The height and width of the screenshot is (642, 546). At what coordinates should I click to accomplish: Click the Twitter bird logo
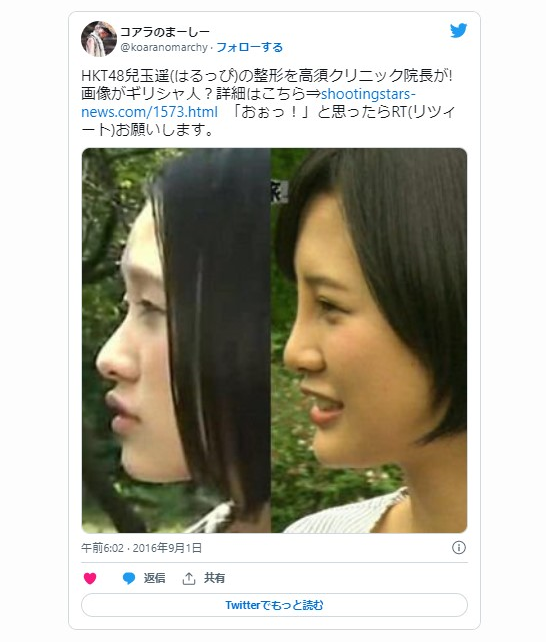pyautogui.click(x=458, y=31)
